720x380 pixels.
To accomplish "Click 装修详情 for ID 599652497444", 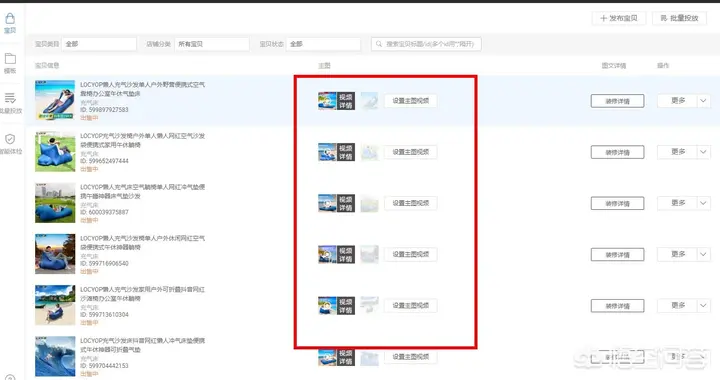I will point(618,152).
